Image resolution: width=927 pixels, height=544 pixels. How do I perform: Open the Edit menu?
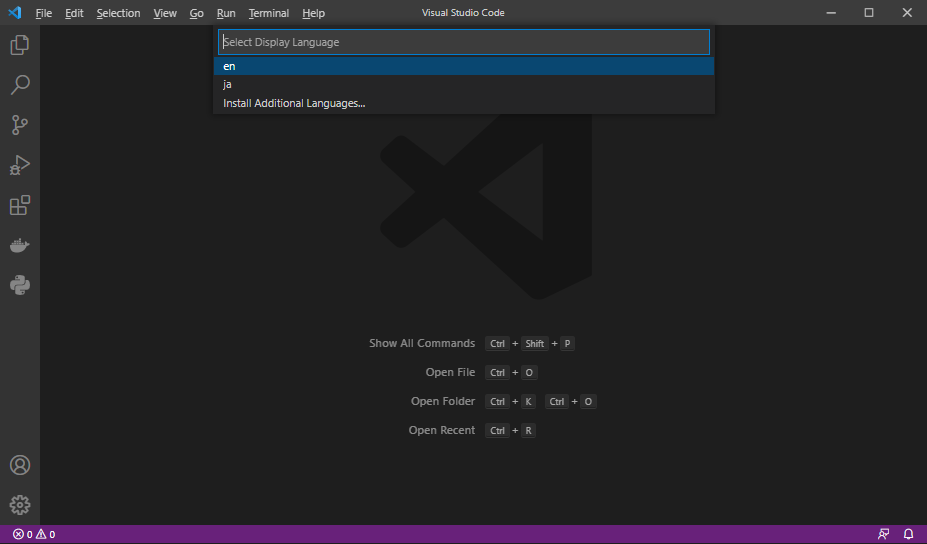[x=74, y=13]
